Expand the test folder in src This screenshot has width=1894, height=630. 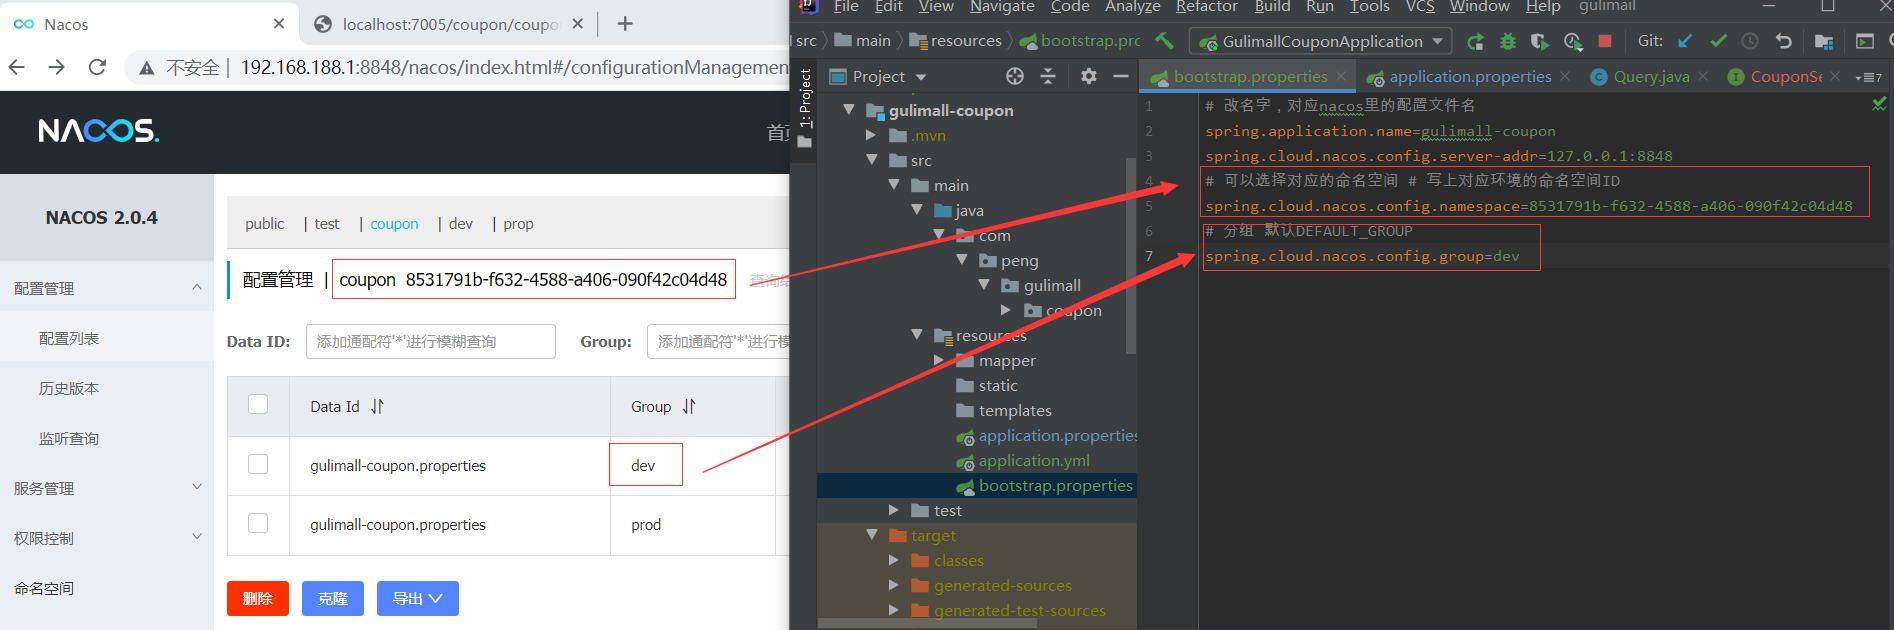tap(894, 510)
